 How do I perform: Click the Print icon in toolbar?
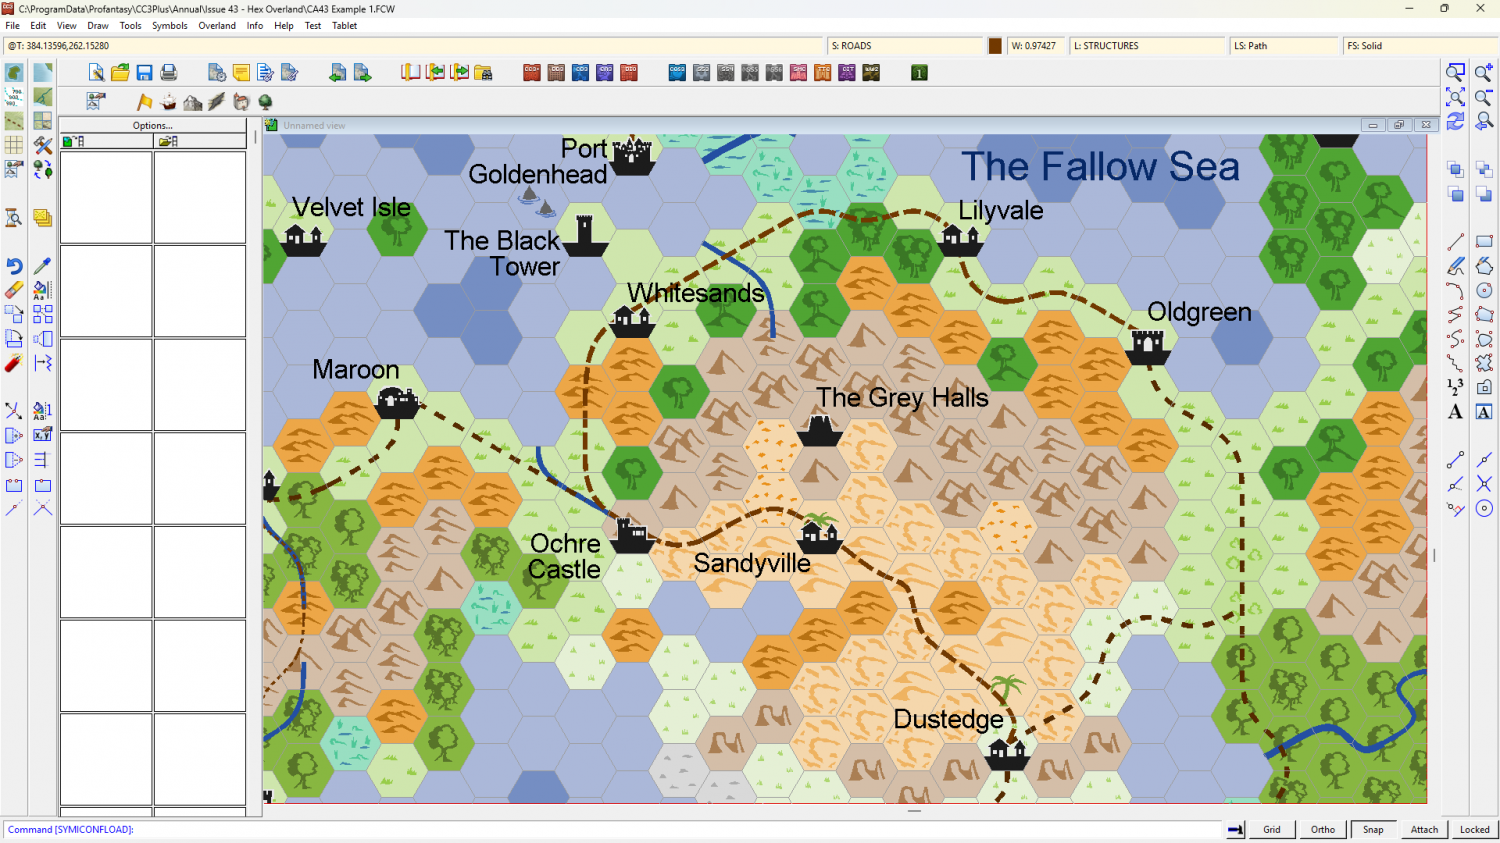(x=169, y=73)
